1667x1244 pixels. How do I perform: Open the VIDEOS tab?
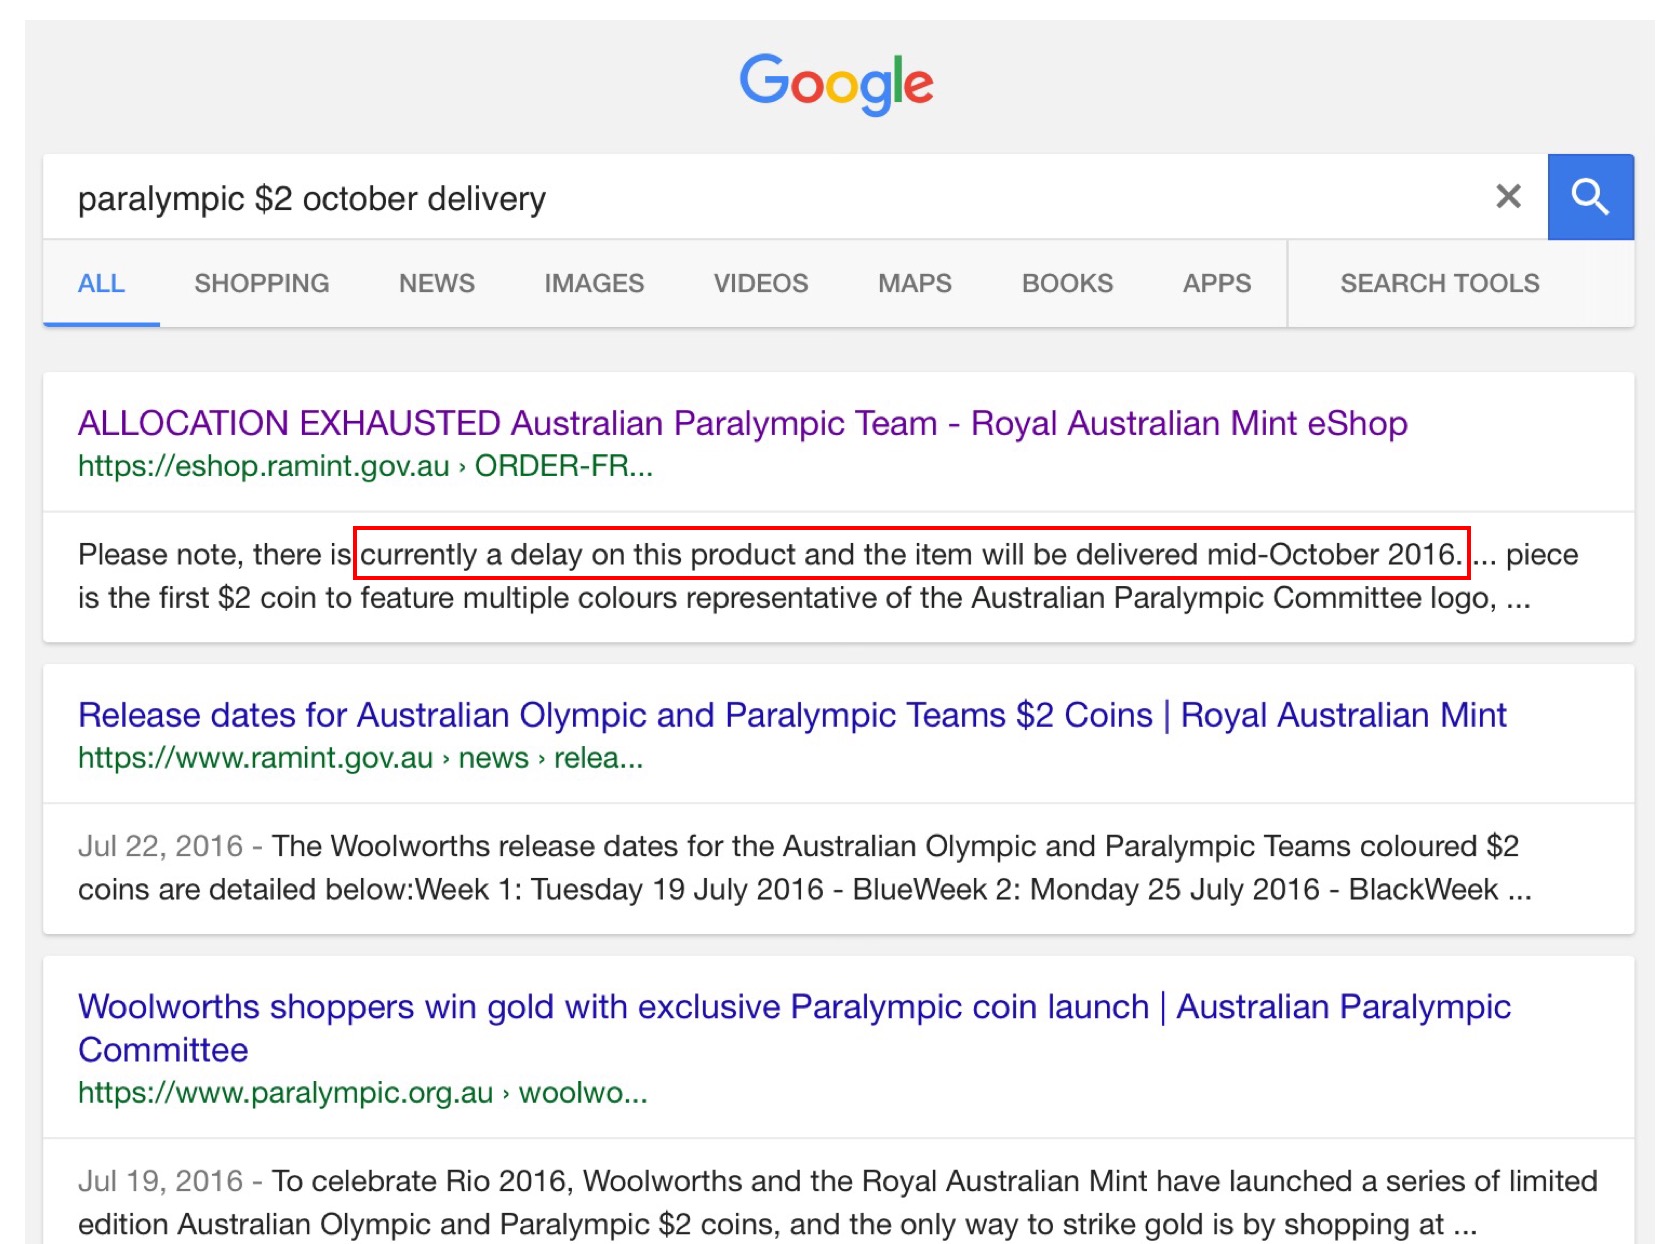761,284
